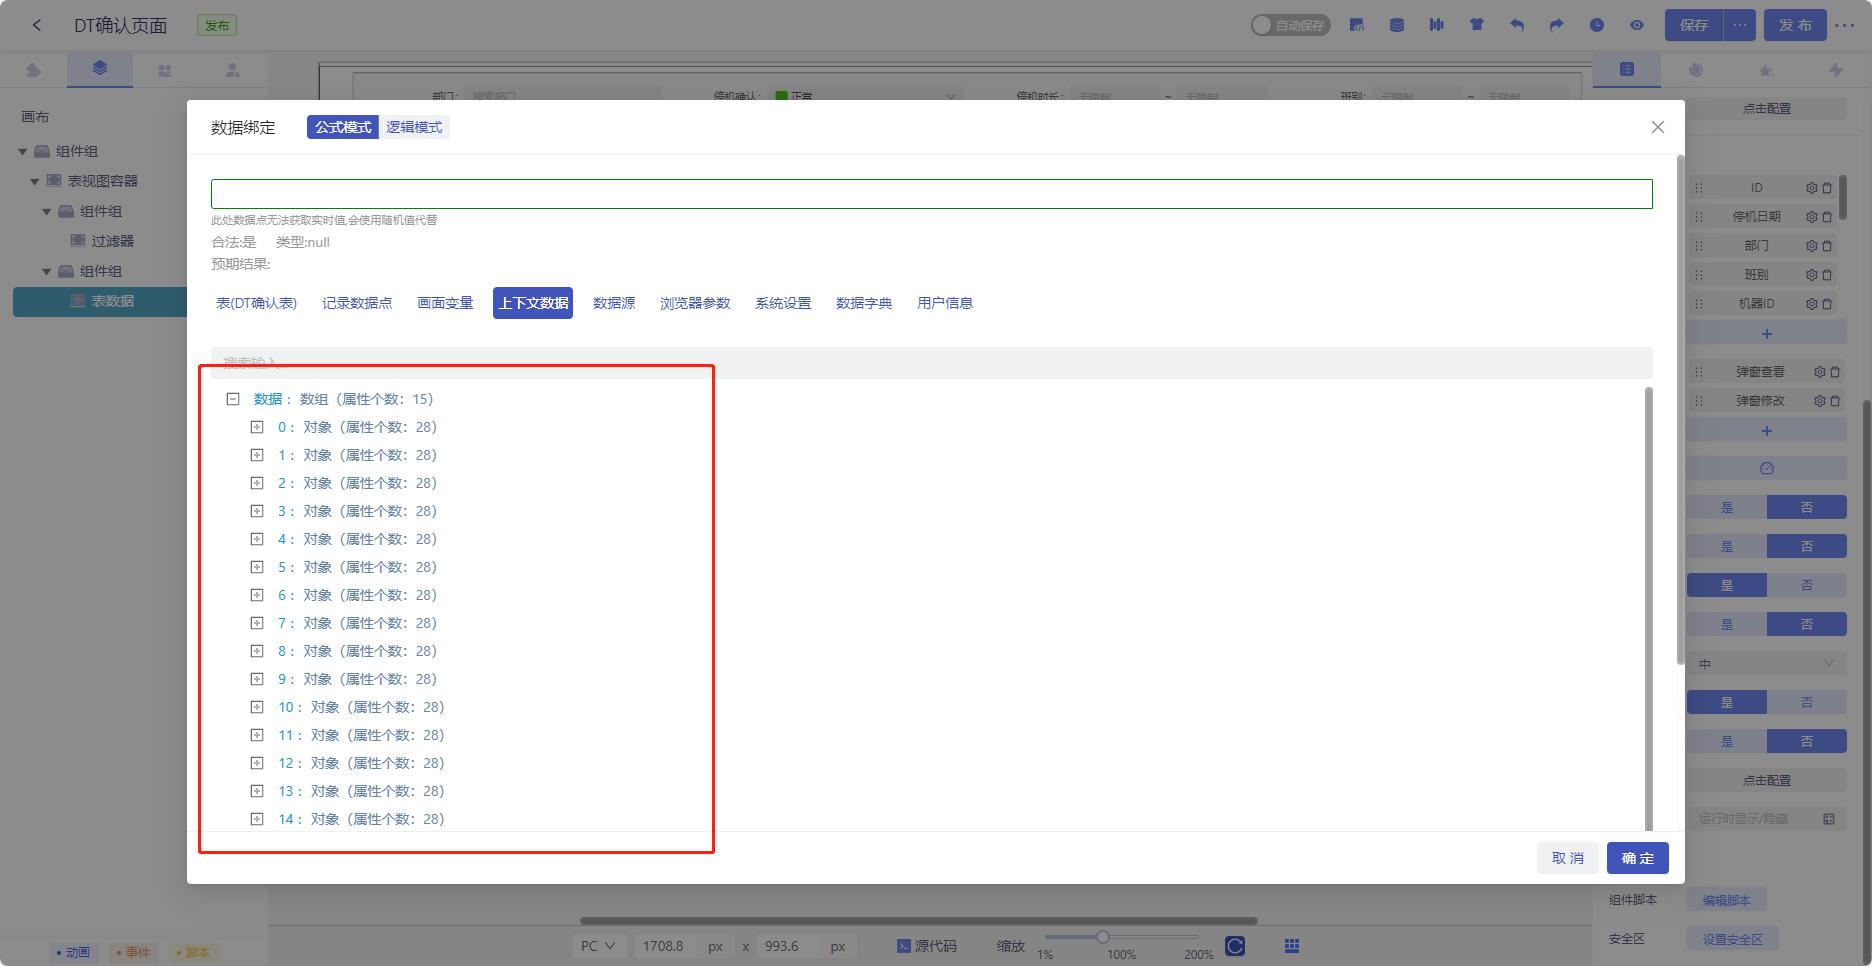
Task: Collapse the 表视图容器 tree node
Action: (34, 182)
